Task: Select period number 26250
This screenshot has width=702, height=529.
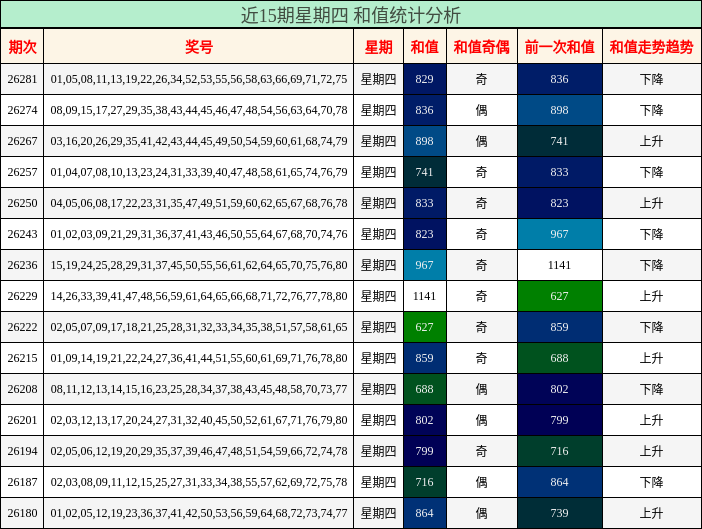Action: point(22,203)
